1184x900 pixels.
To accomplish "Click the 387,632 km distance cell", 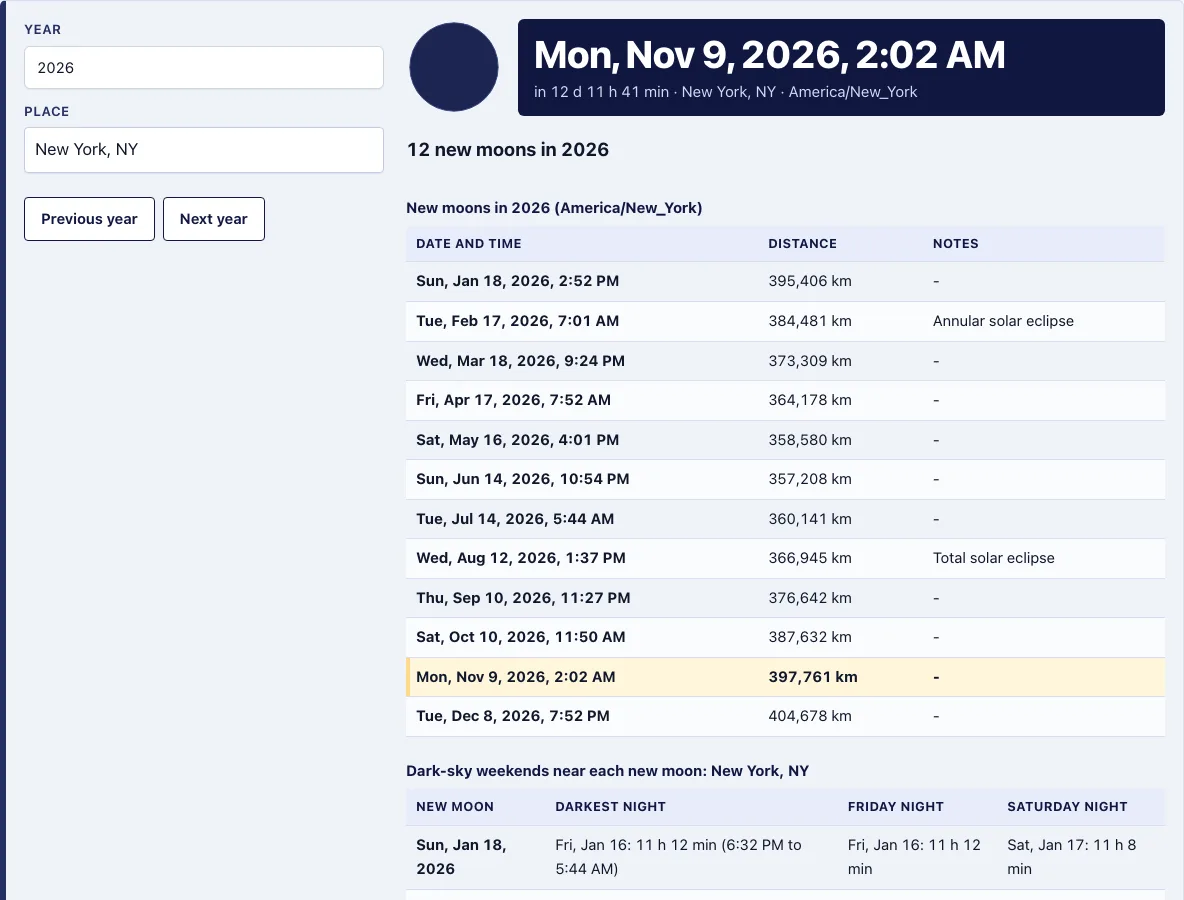I will click(809, 637).
